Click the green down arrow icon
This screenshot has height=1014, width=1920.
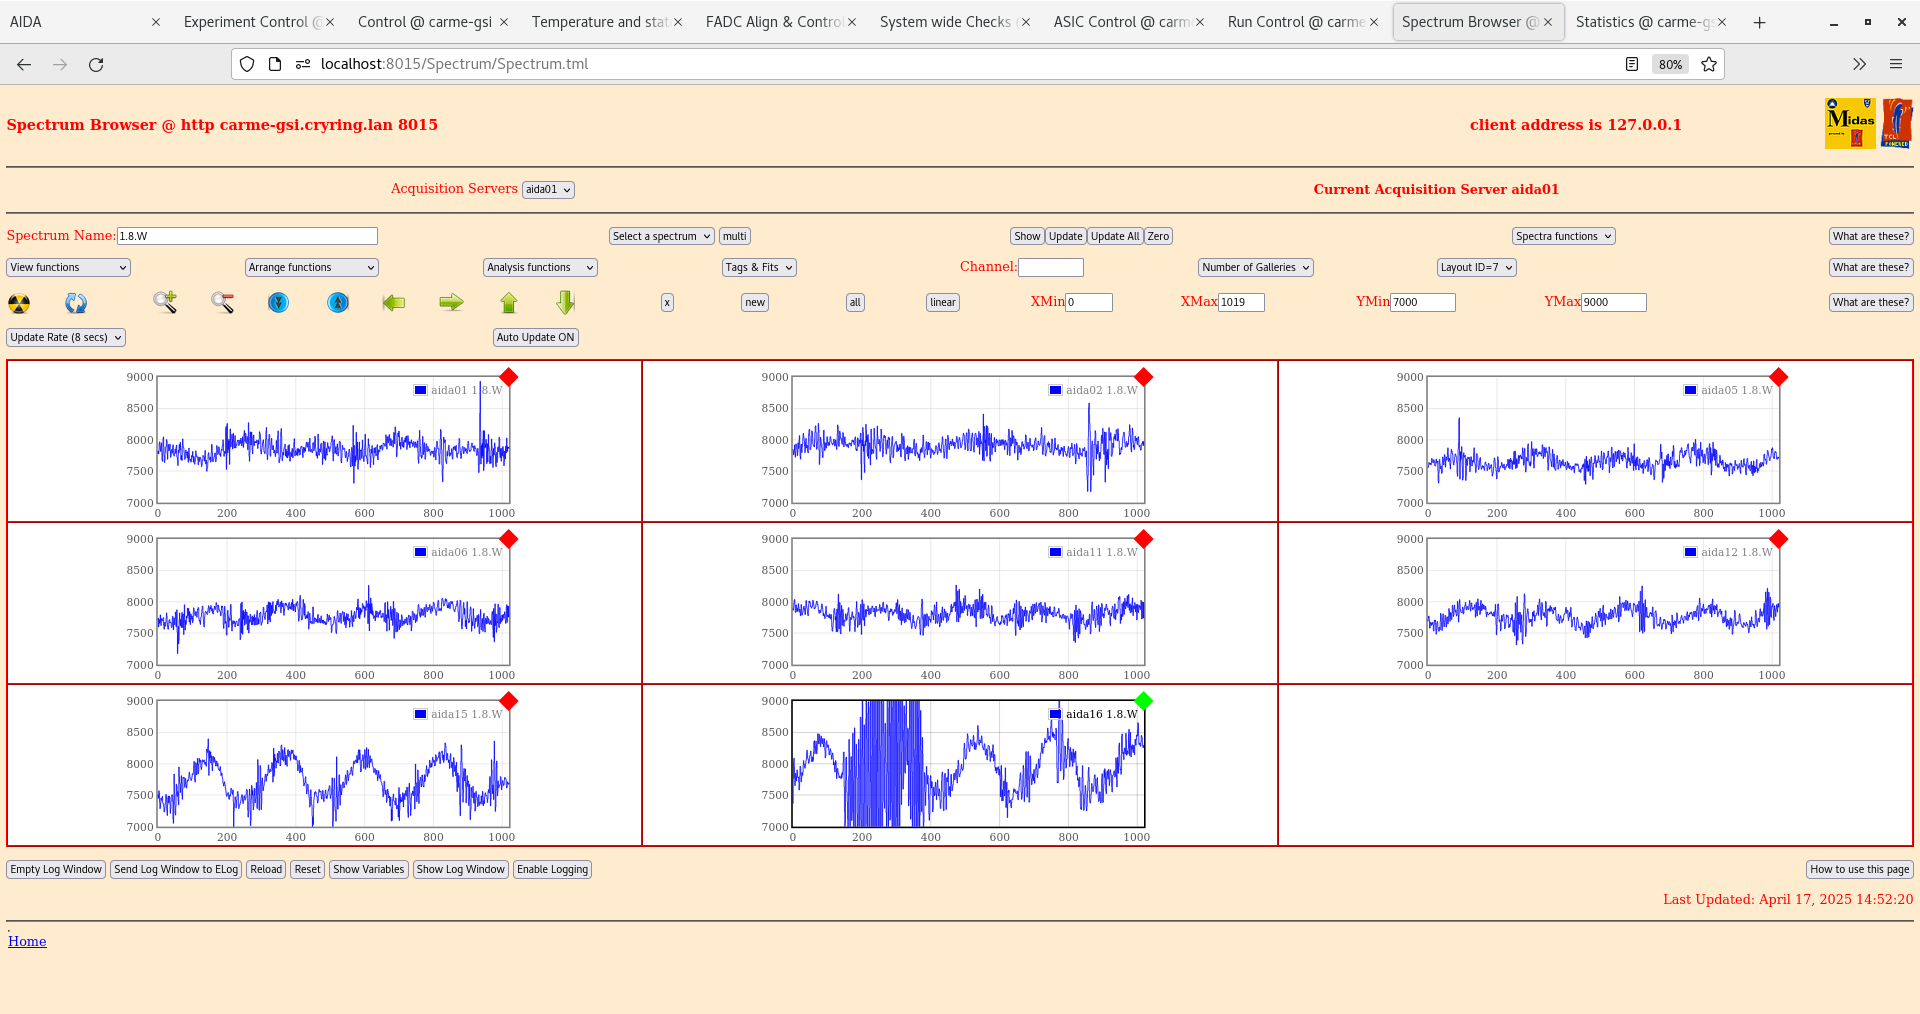point(566,302)
